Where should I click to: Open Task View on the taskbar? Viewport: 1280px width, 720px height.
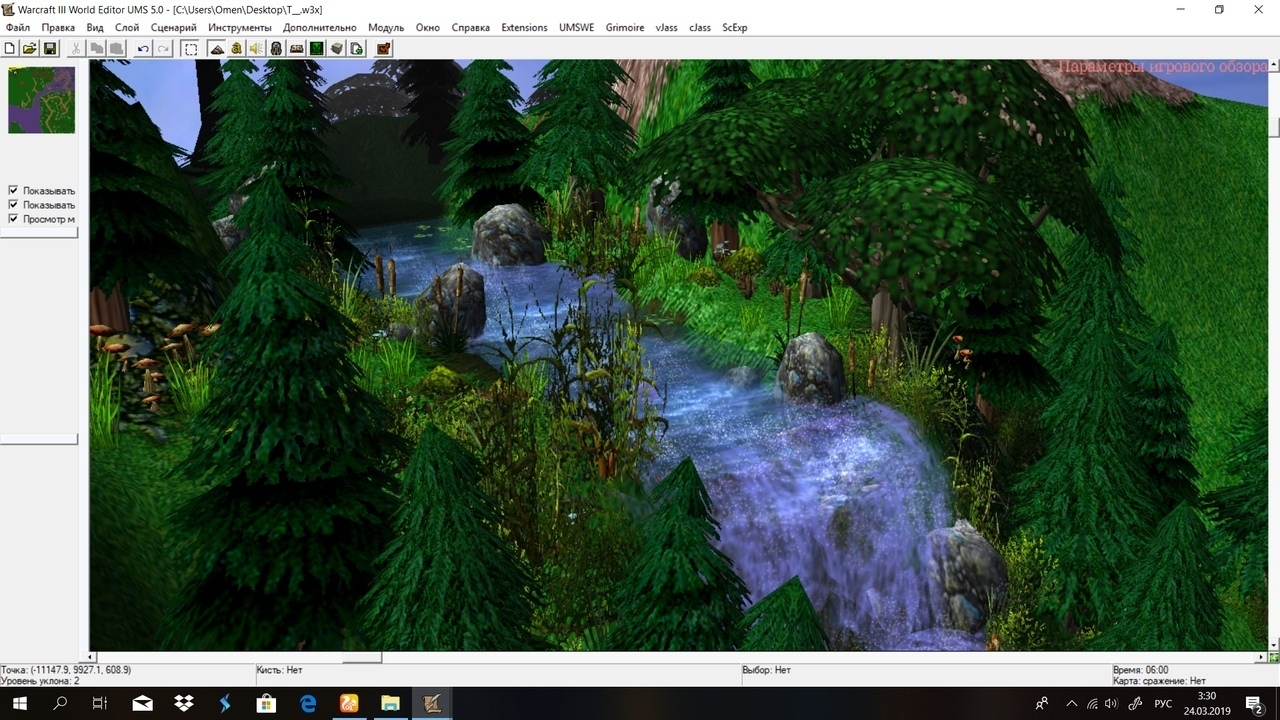[100, 704]
